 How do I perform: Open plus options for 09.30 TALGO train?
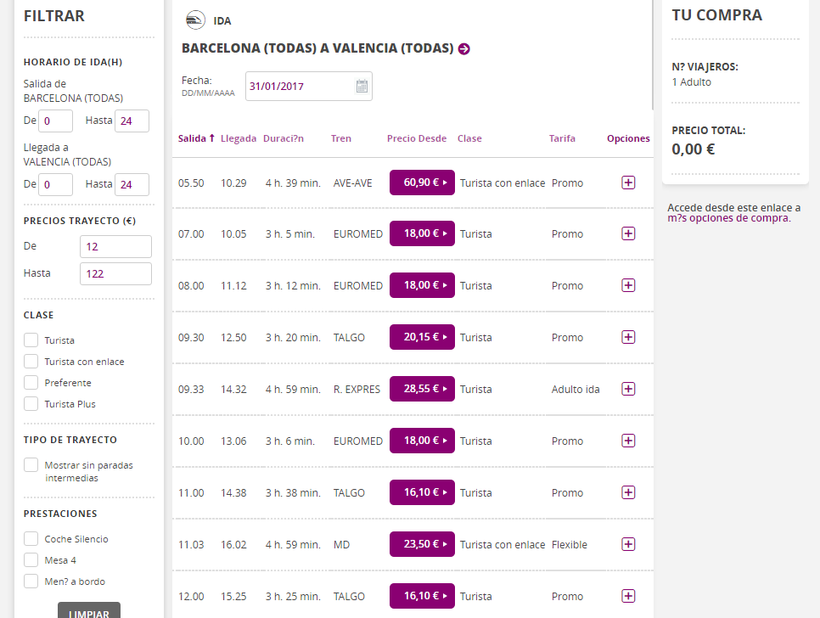pos(628,337)
